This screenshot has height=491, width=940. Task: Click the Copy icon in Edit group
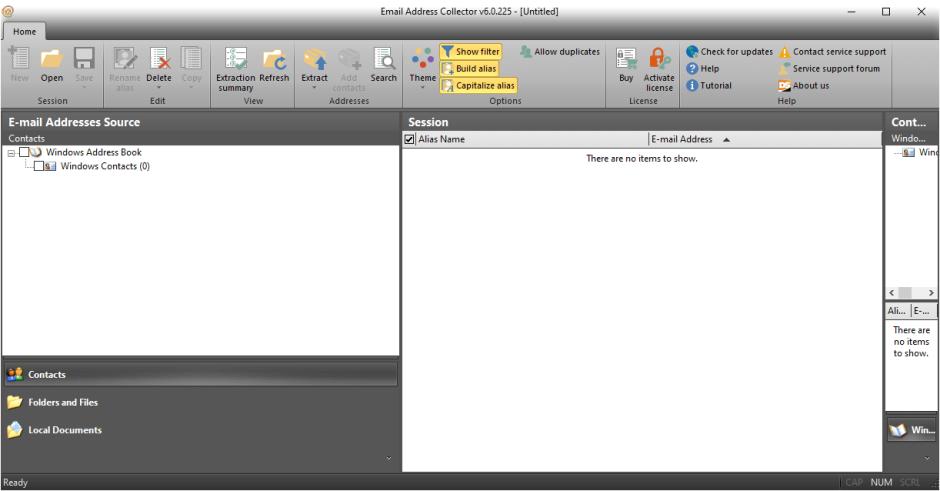pos(191,59)
